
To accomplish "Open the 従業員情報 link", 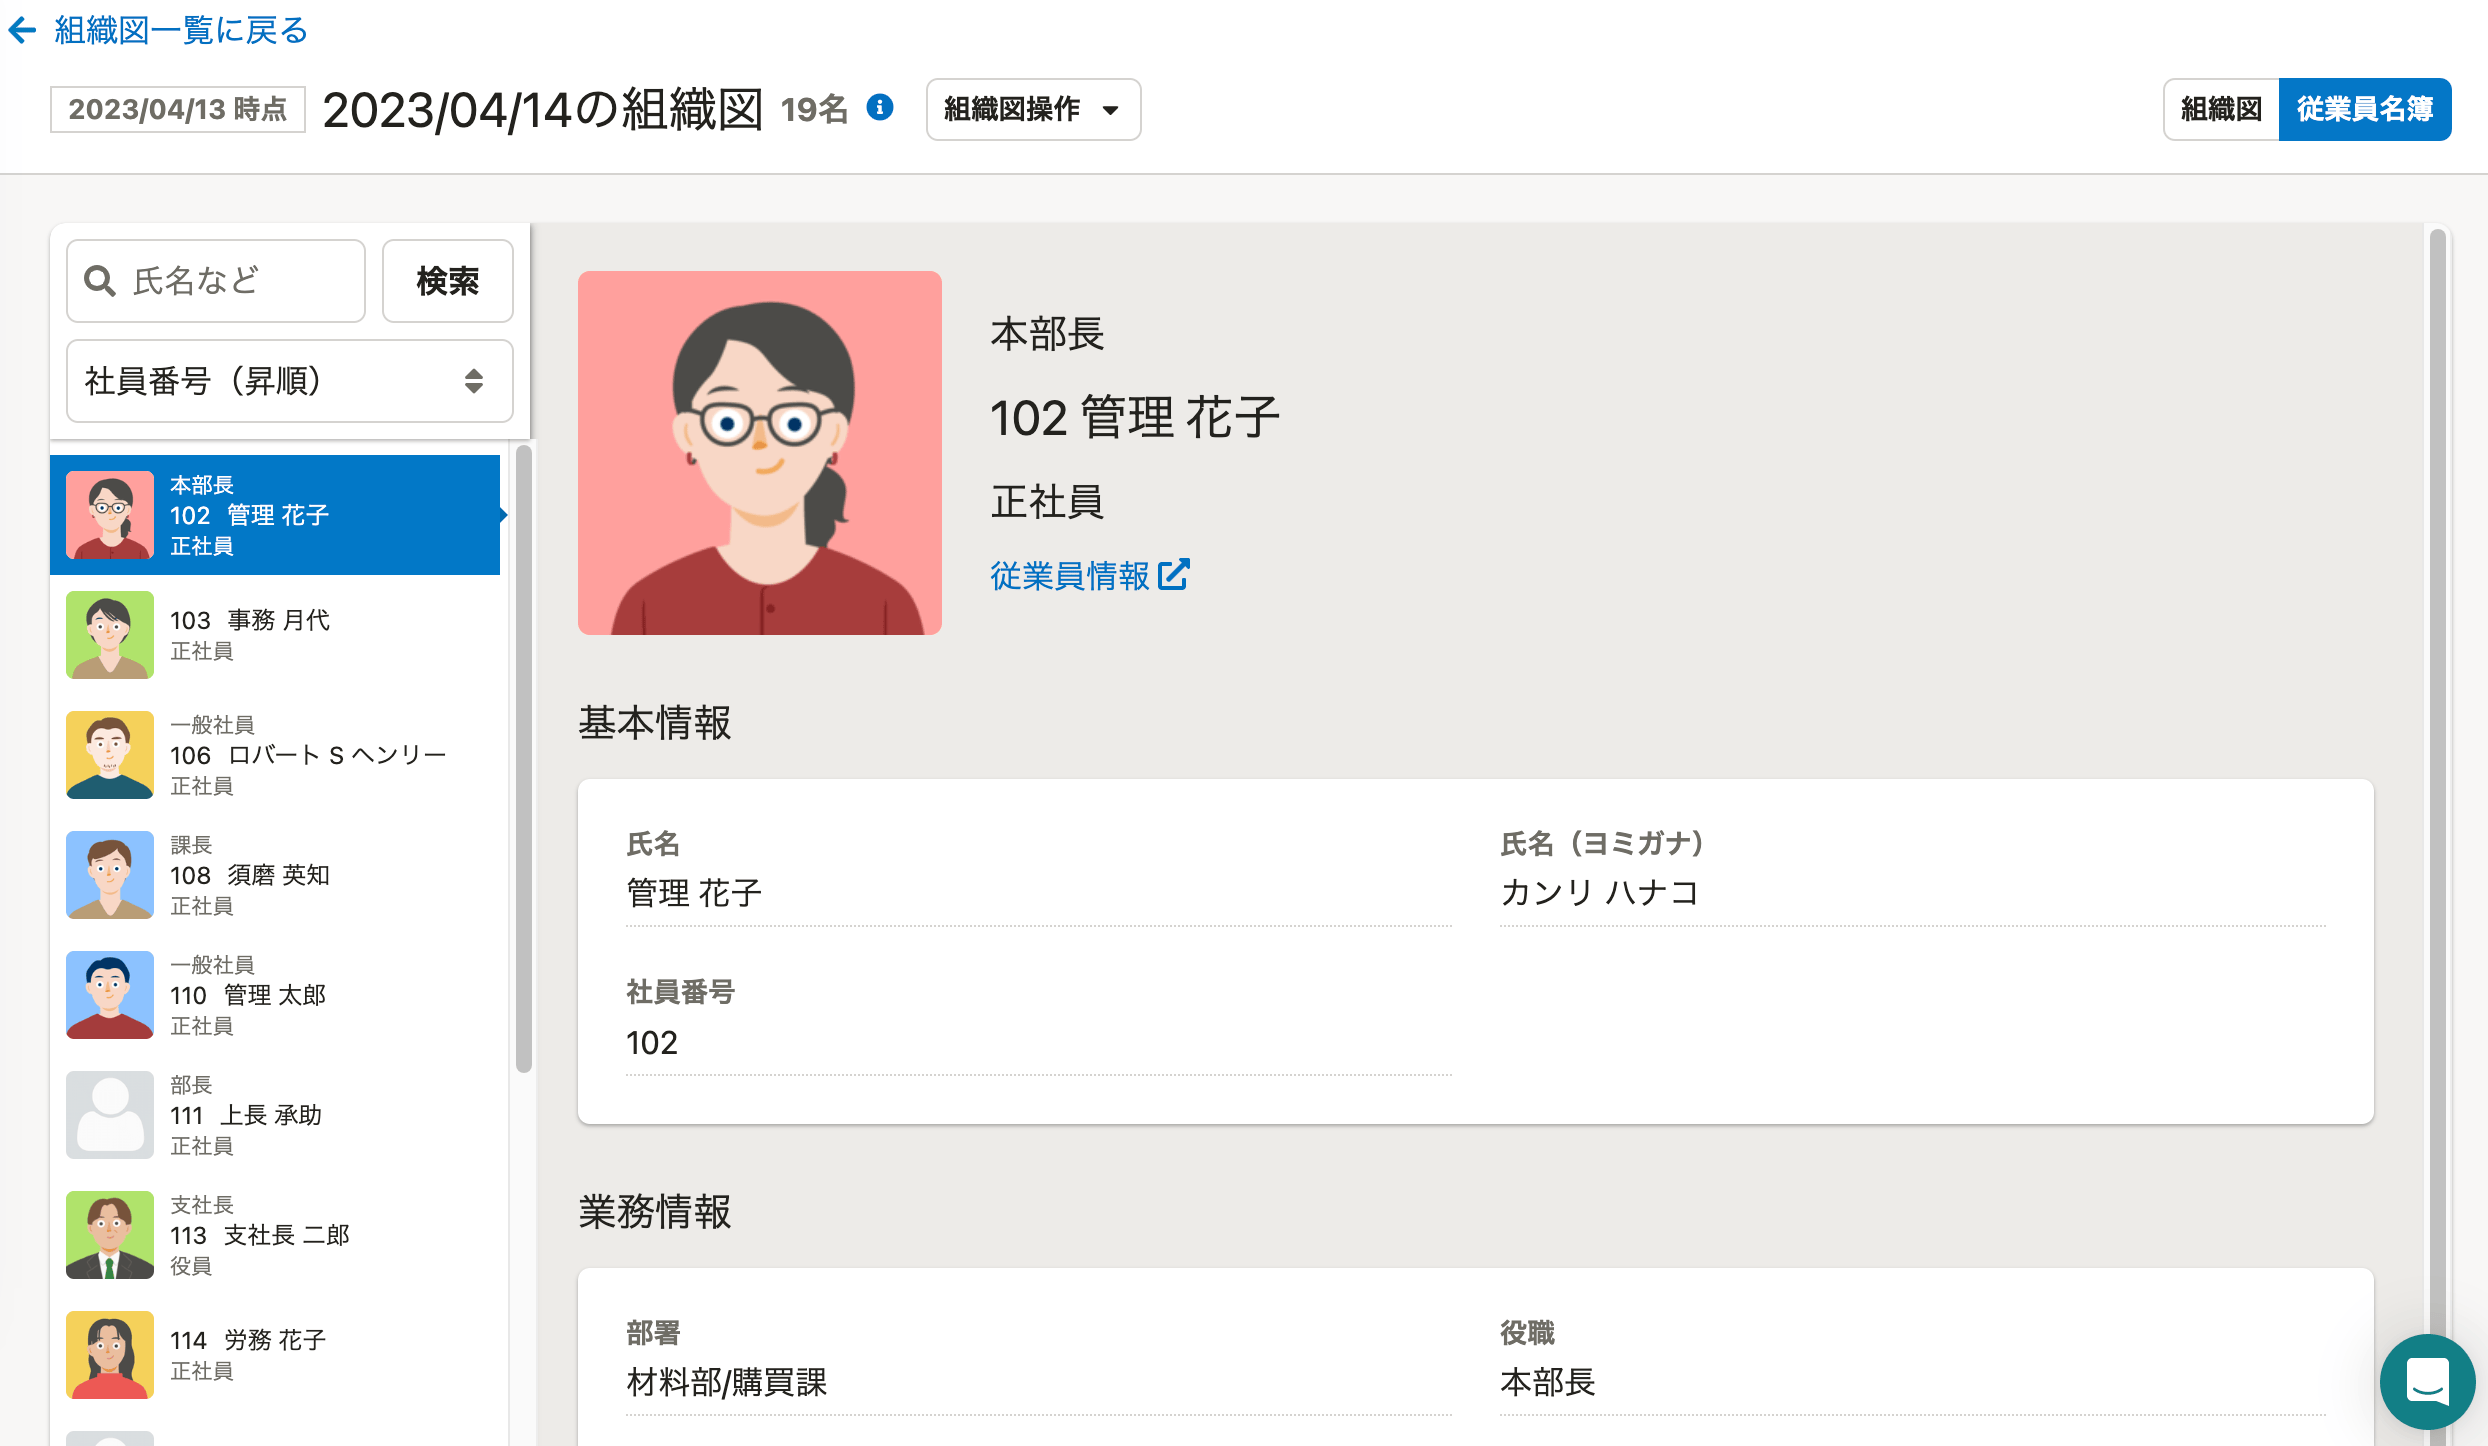I will [1089, 575].
